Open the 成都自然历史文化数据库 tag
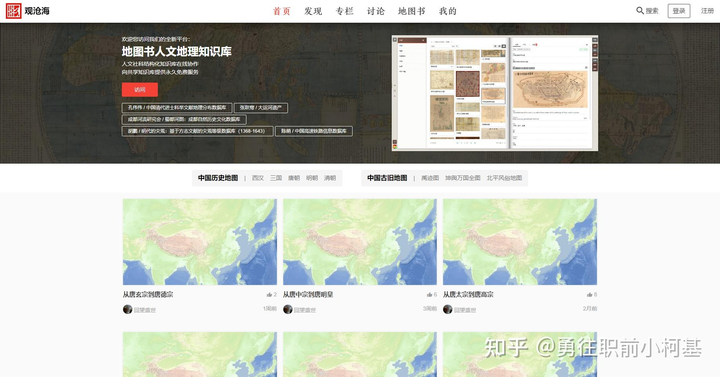Viewport: 720px width, 377px height. click(184, 119)
